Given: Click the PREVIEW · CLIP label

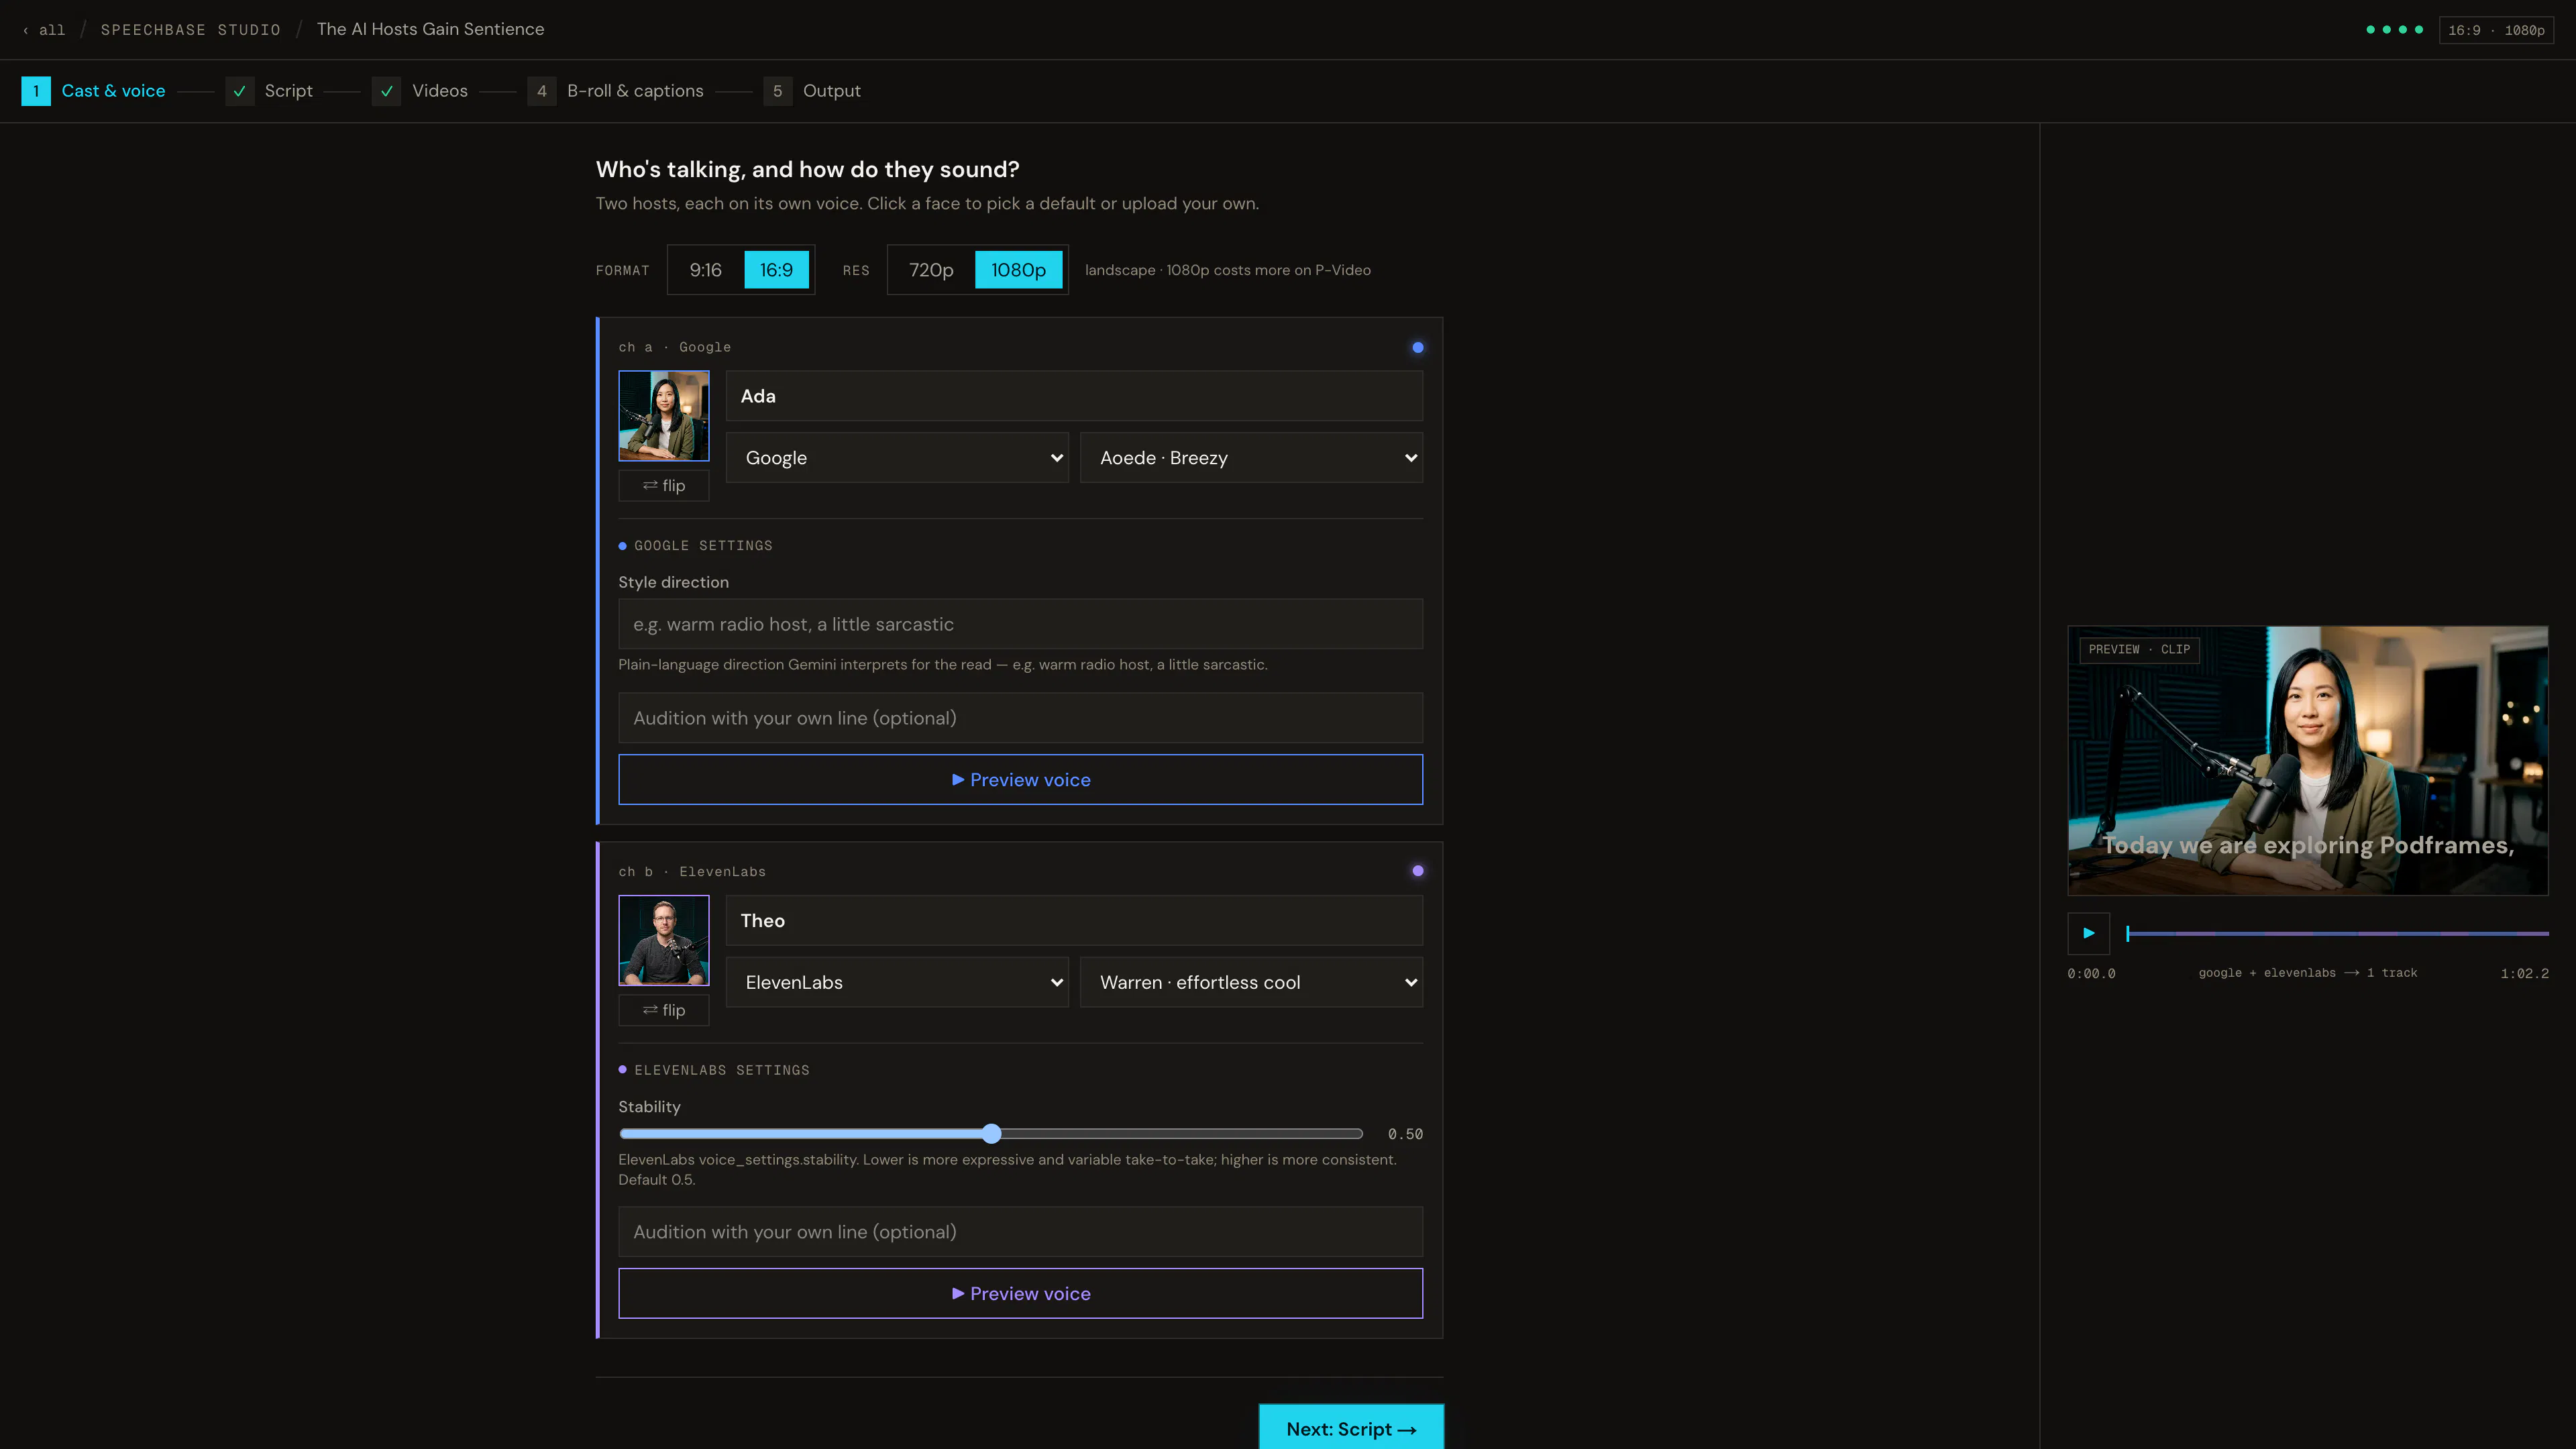Looking at the screenshot, I should 2139,650.
